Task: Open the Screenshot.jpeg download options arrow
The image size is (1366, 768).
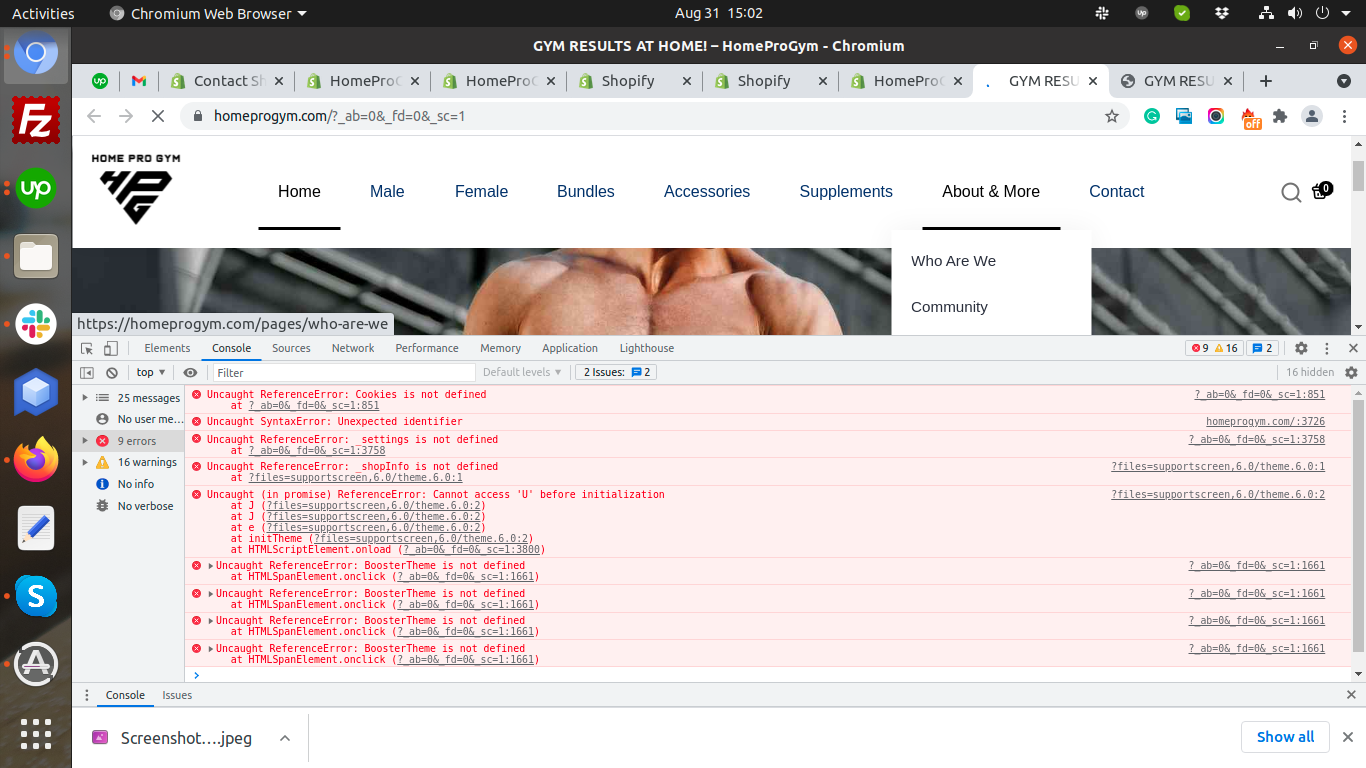Action: click(285, 738)
